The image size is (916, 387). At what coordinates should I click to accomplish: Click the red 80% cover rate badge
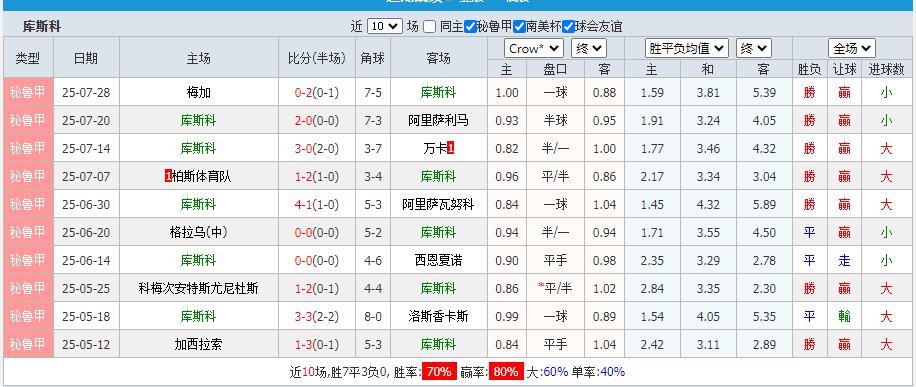tap(506, 372)
